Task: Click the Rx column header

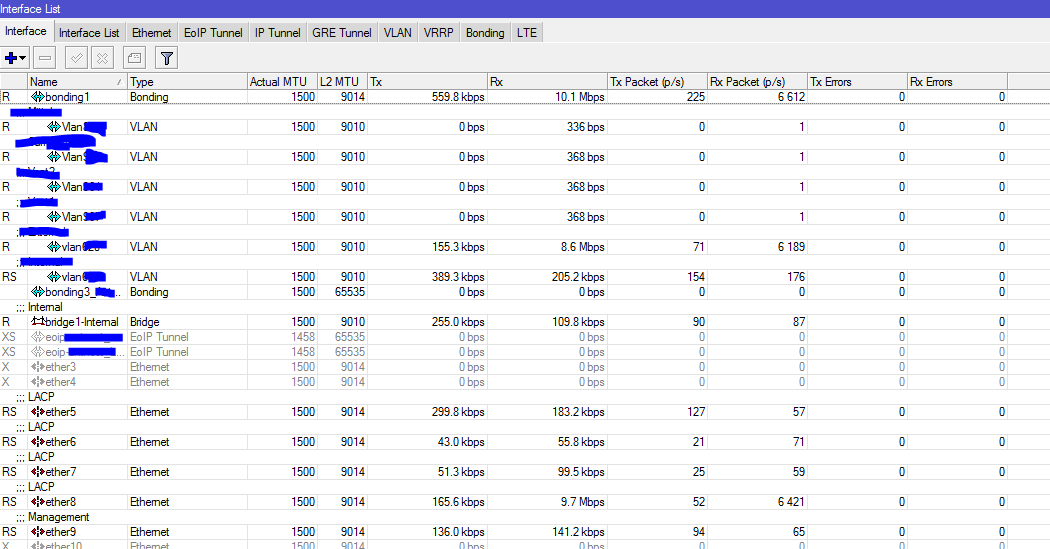Action: (548, 82)
